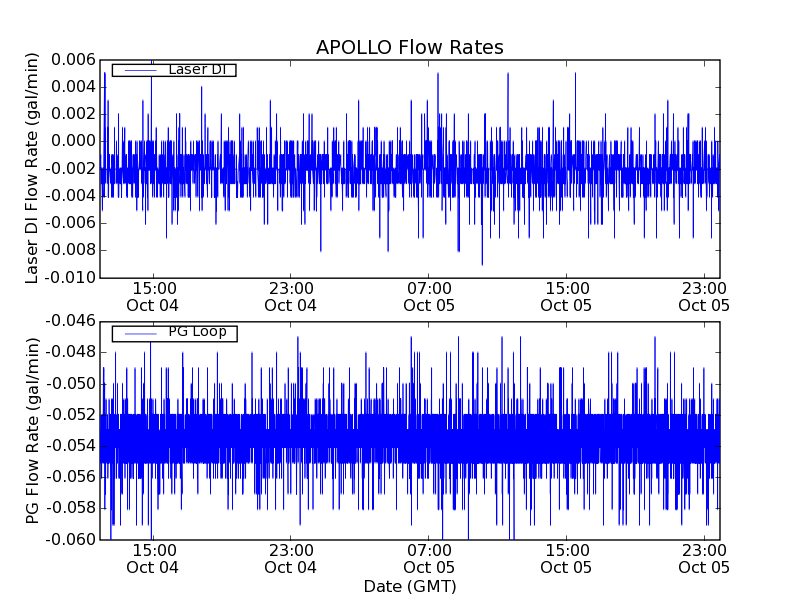This screenshot has height=600, width=800.
Task: Click the -0.006 tick label on top chart
Action: (x=70, y=223)
